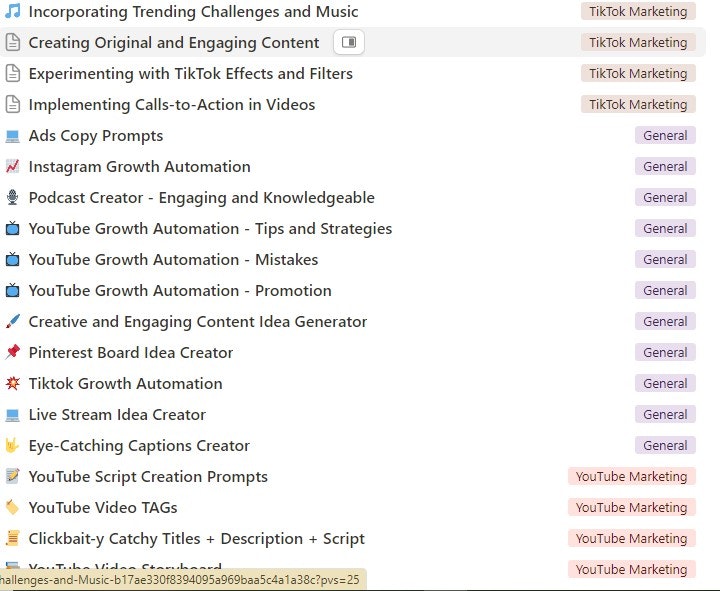Click TikTok Marketing tag on Implementing Calls-to-Action row
Screen dimensions: 720x591
point(638,104)
